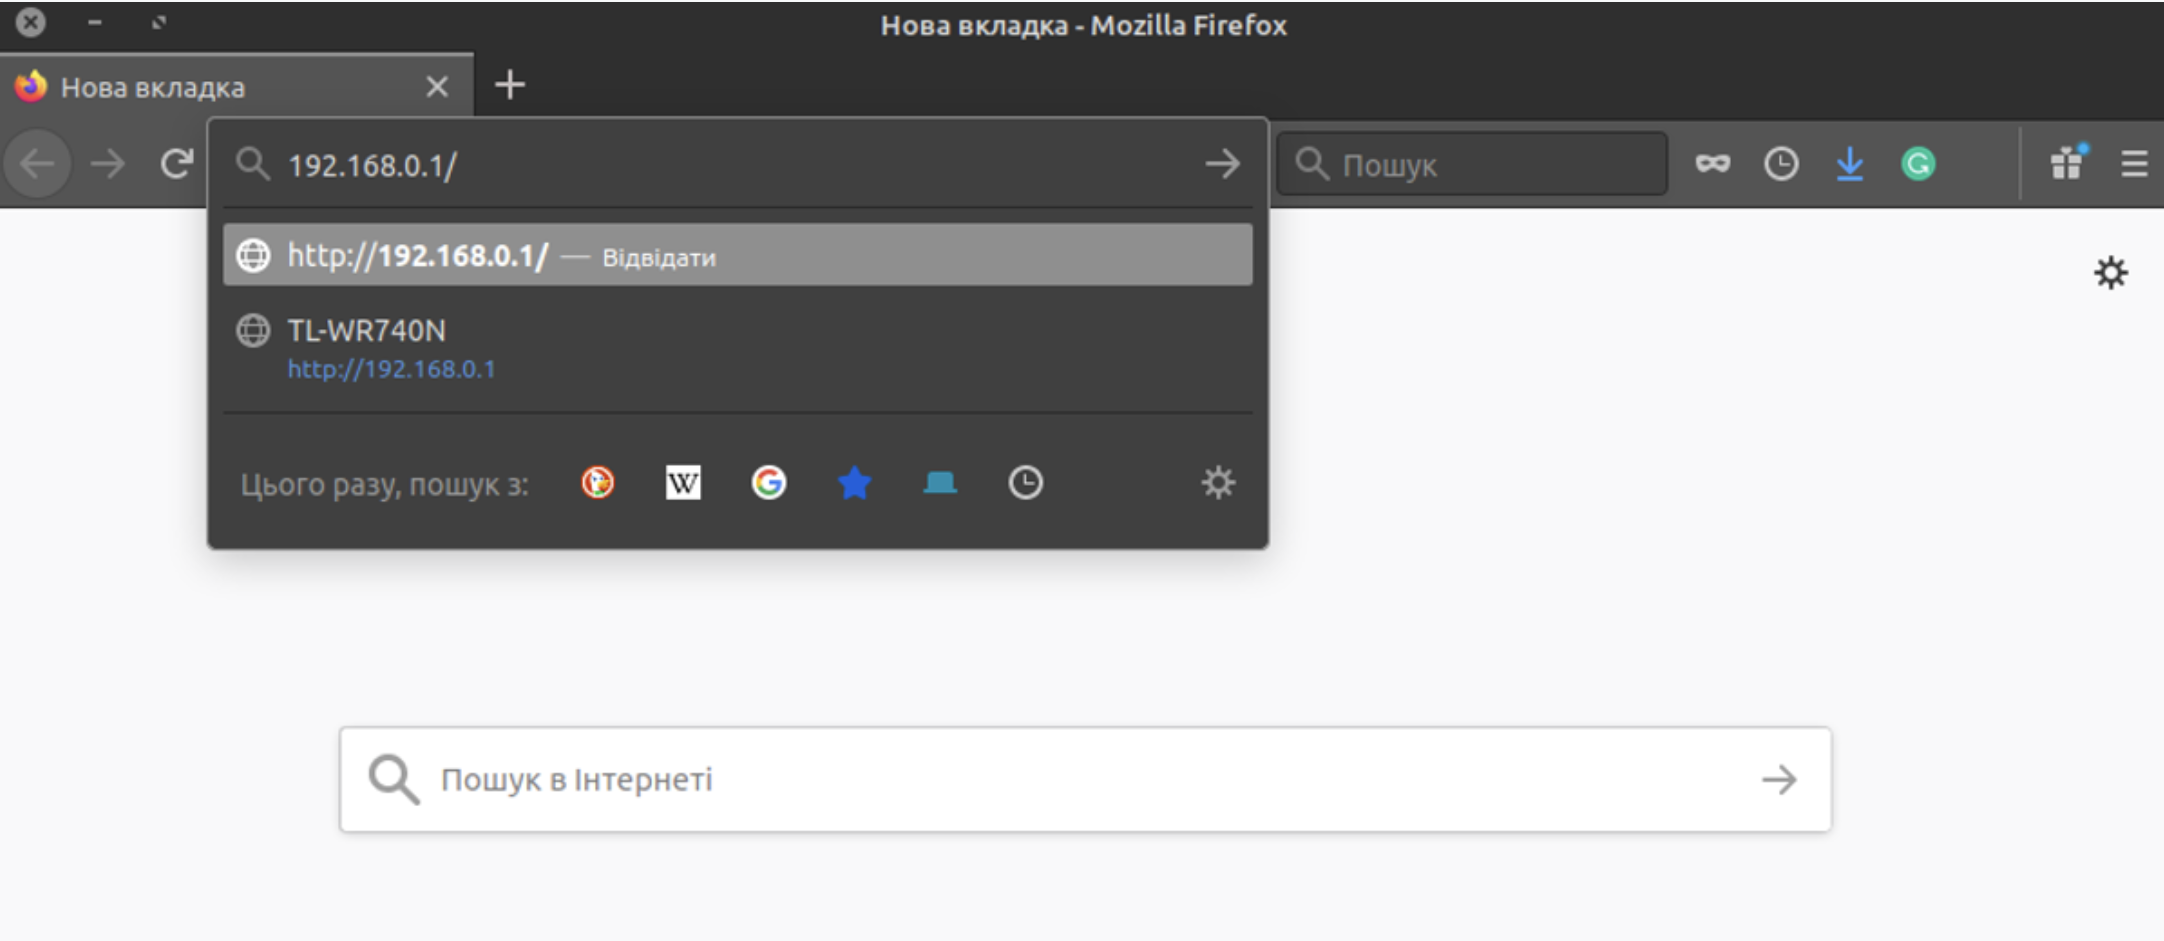The height and width of the screenshot is (941, 2164).
Task: Open search settings gear in dropdown
Action: click(x=1217, y=483)
